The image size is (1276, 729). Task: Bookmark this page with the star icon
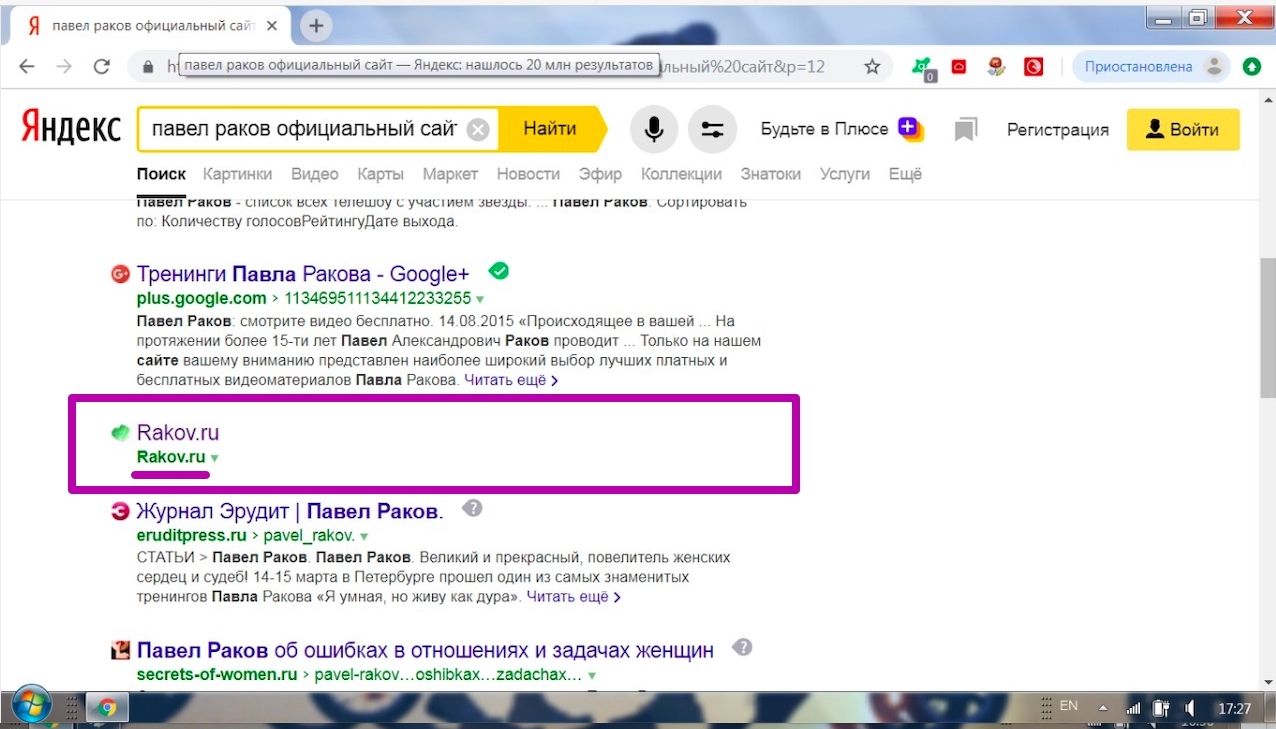tap(872, 67)
